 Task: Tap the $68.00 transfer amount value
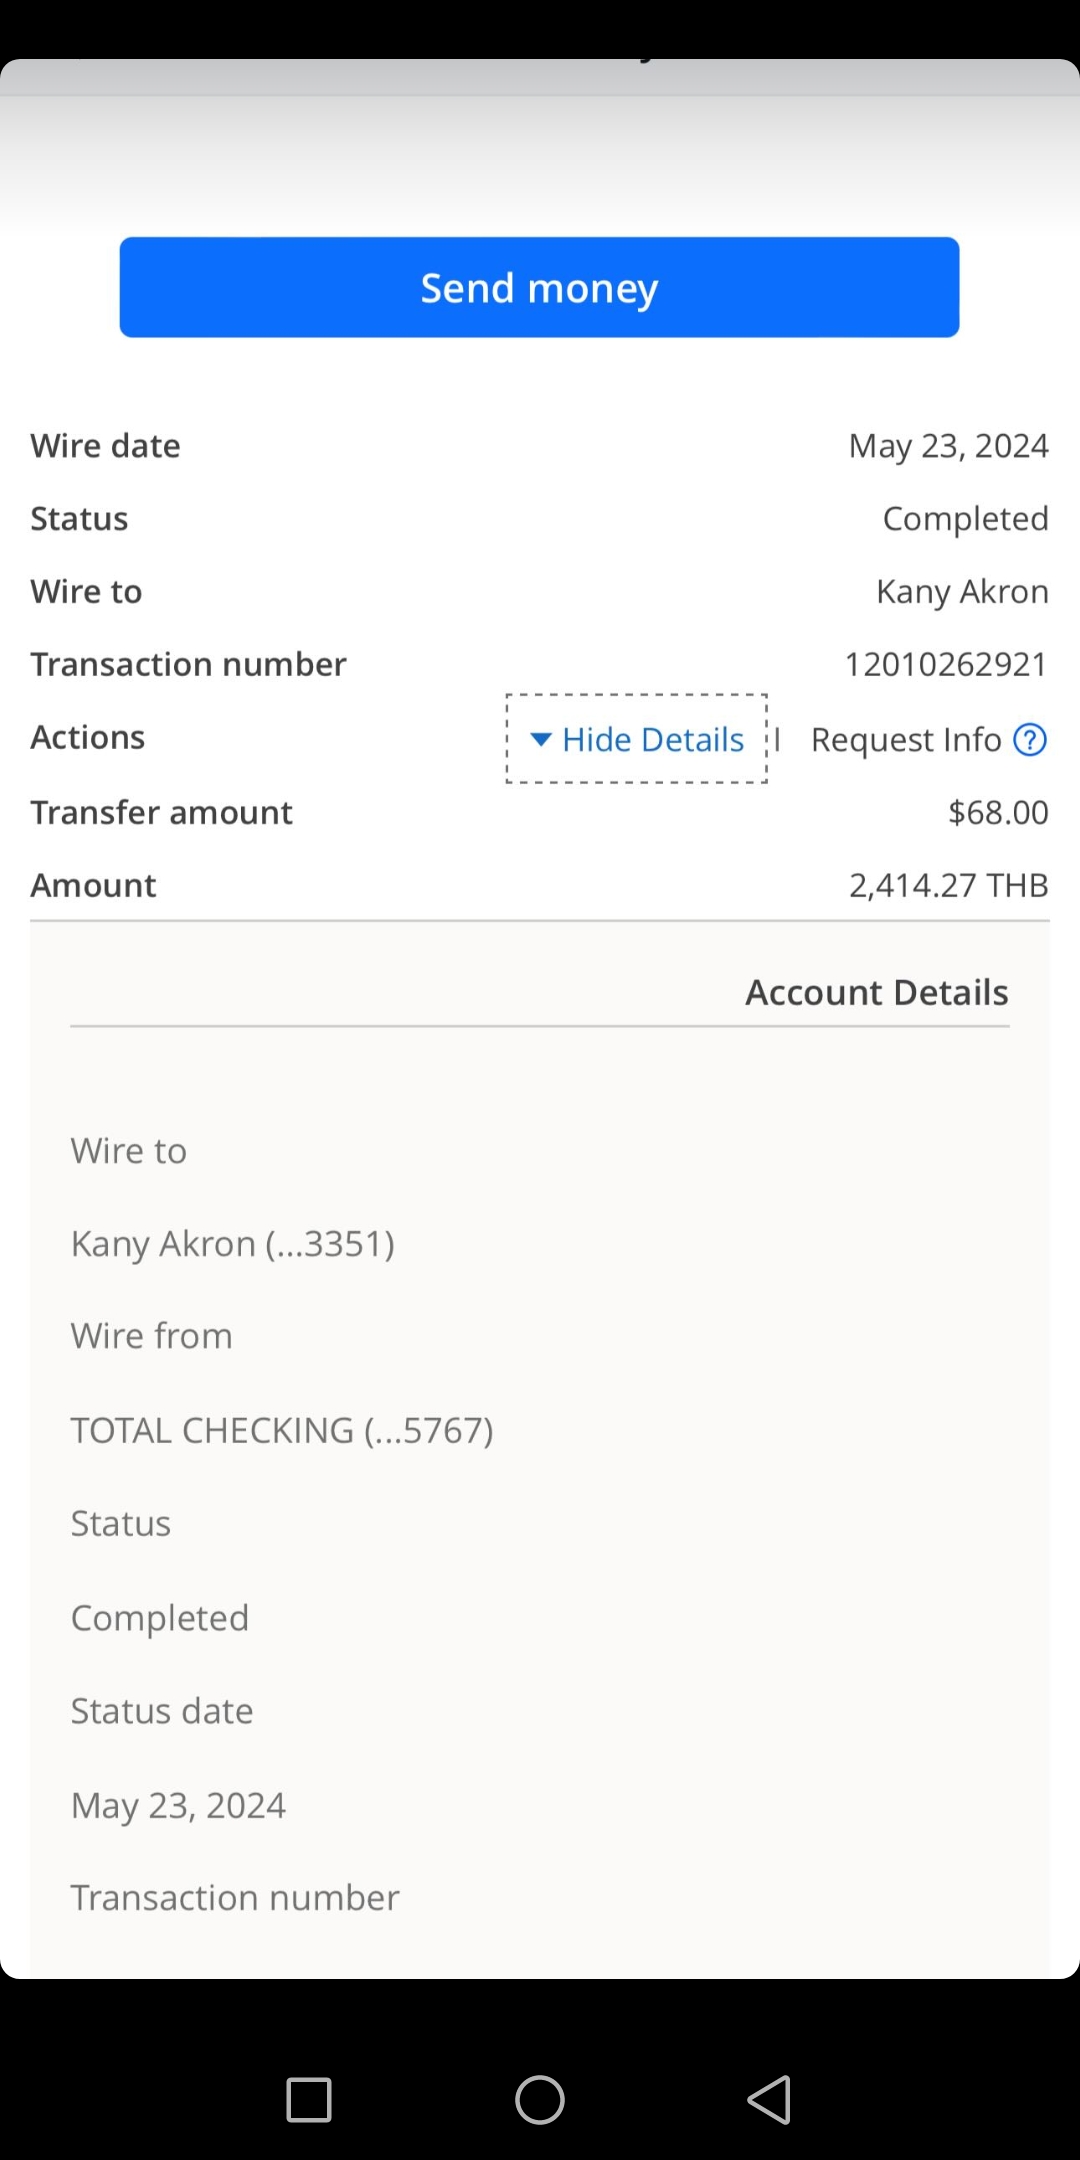click(998, 812)
